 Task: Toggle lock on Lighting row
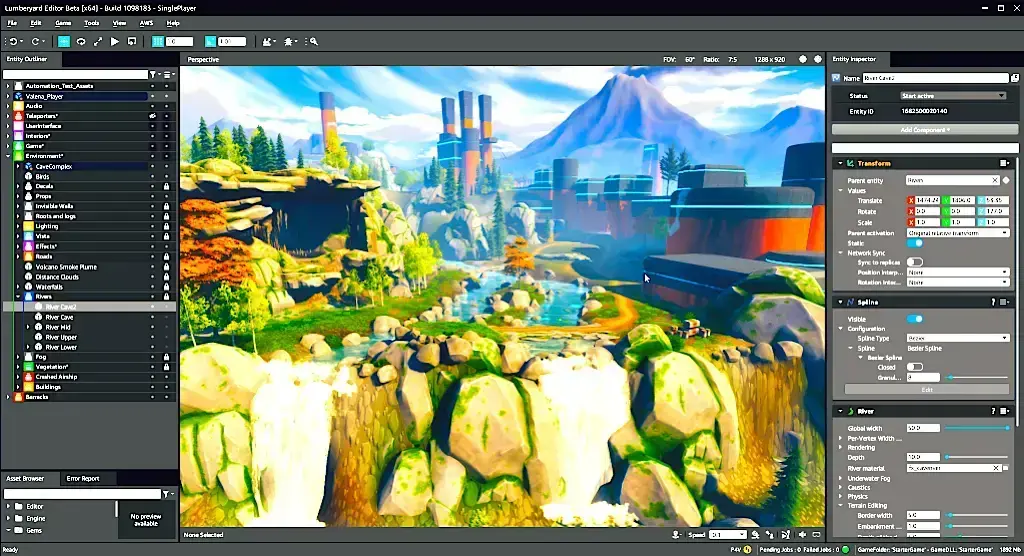click(x=167, y=226)
